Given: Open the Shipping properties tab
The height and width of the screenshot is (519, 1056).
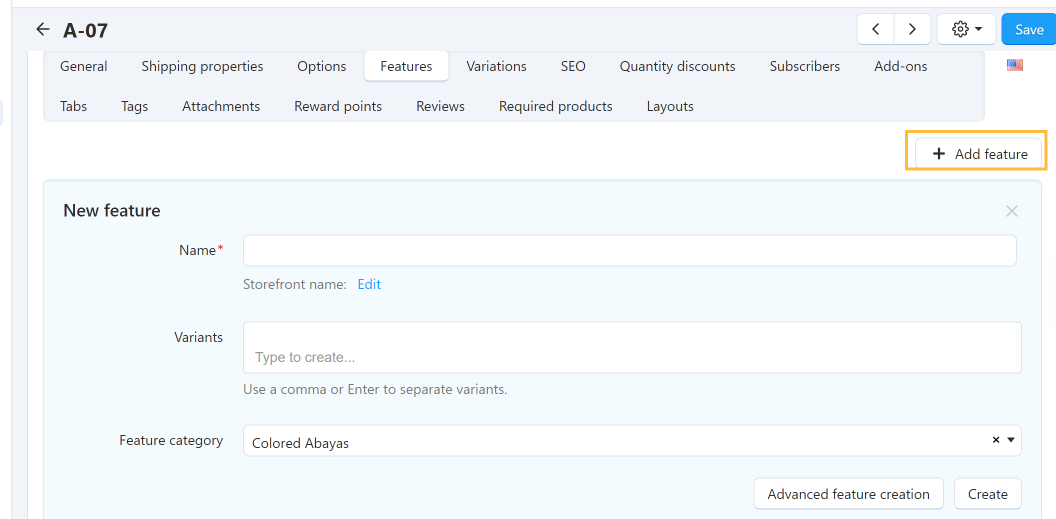Looking at the screenshot, I should [202, 66].
